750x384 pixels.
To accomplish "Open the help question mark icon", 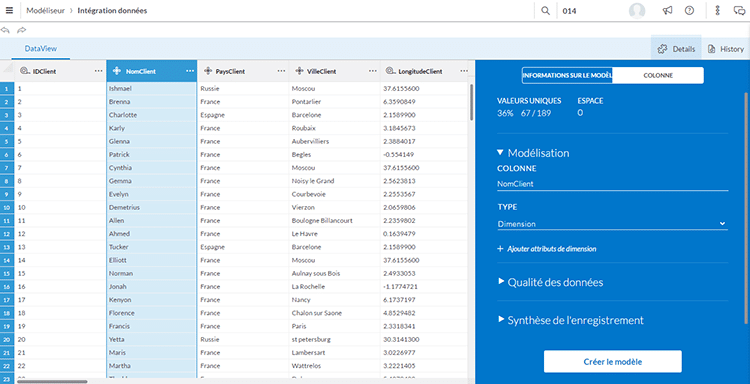I will coord(689,11).
